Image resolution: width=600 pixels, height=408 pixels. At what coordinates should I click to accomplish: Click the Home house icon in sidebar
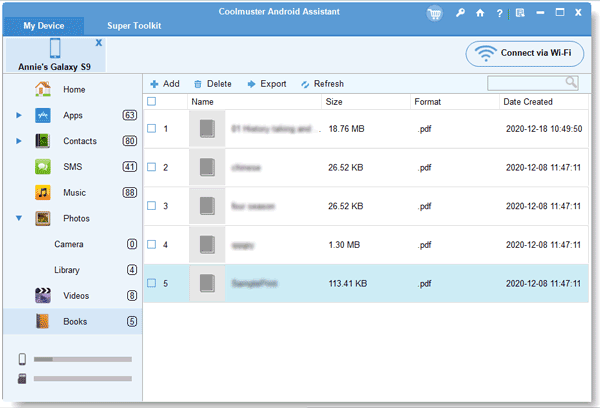[x=43, y=89]
